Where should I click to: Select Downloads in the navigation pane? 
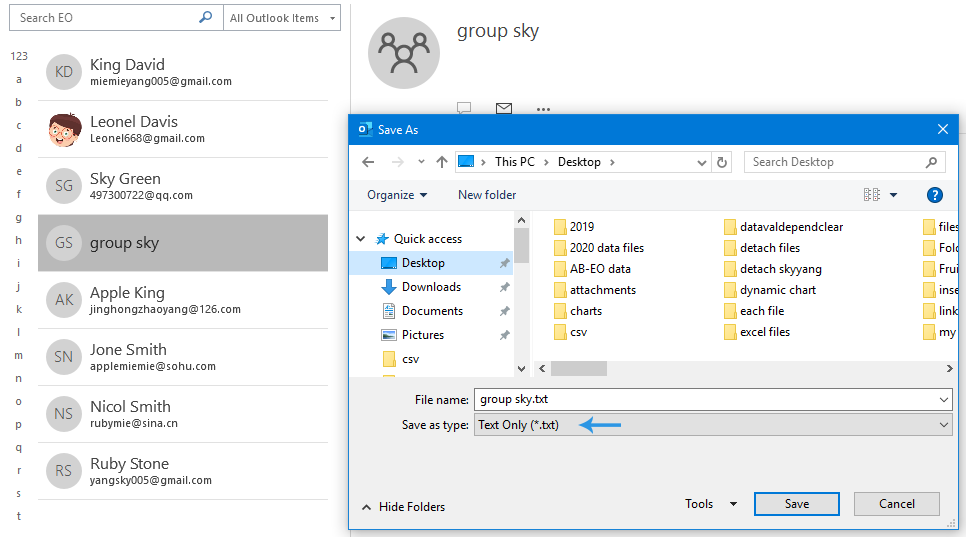[431, 287]
